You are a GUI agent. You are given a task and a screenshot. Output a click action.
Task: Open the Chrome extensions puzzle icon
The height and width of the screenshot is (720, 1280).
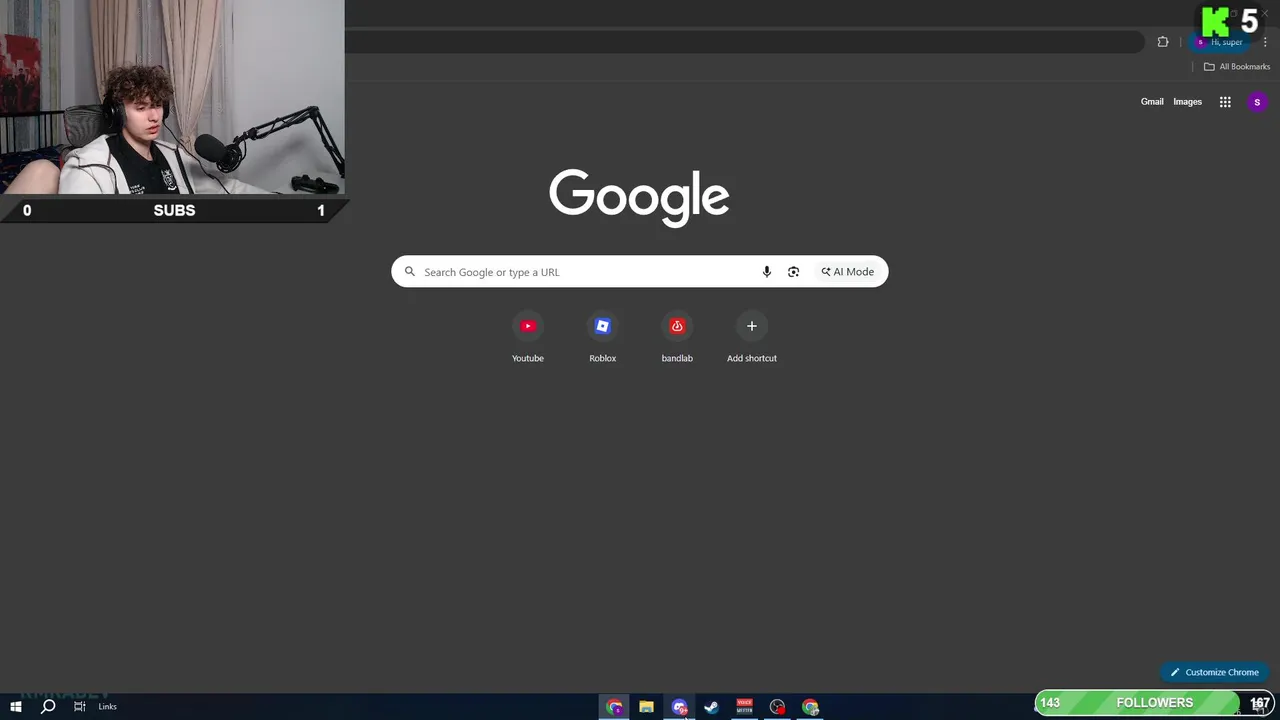pyautogui.click(x=1163, y=42)
